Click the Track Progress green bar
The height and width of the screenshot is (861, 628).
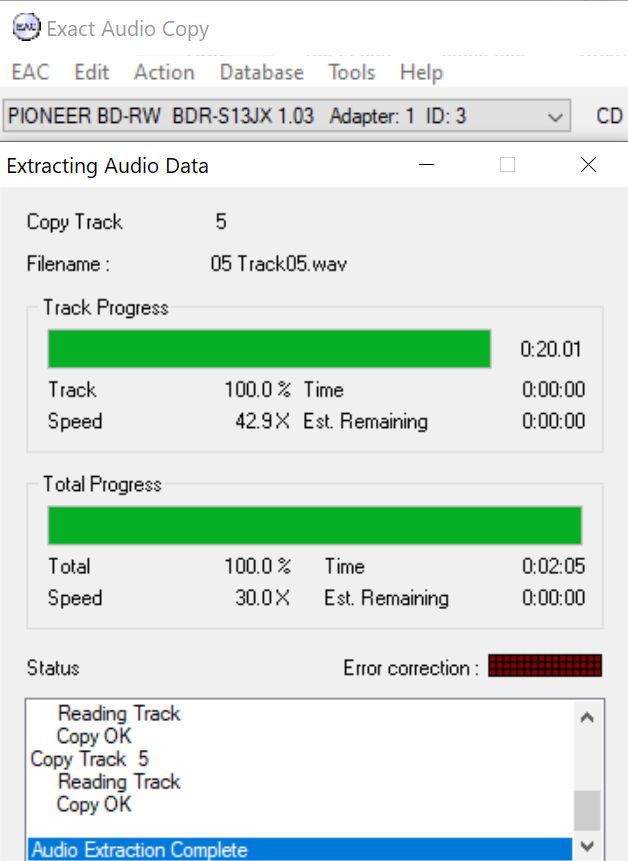point(269,349)
